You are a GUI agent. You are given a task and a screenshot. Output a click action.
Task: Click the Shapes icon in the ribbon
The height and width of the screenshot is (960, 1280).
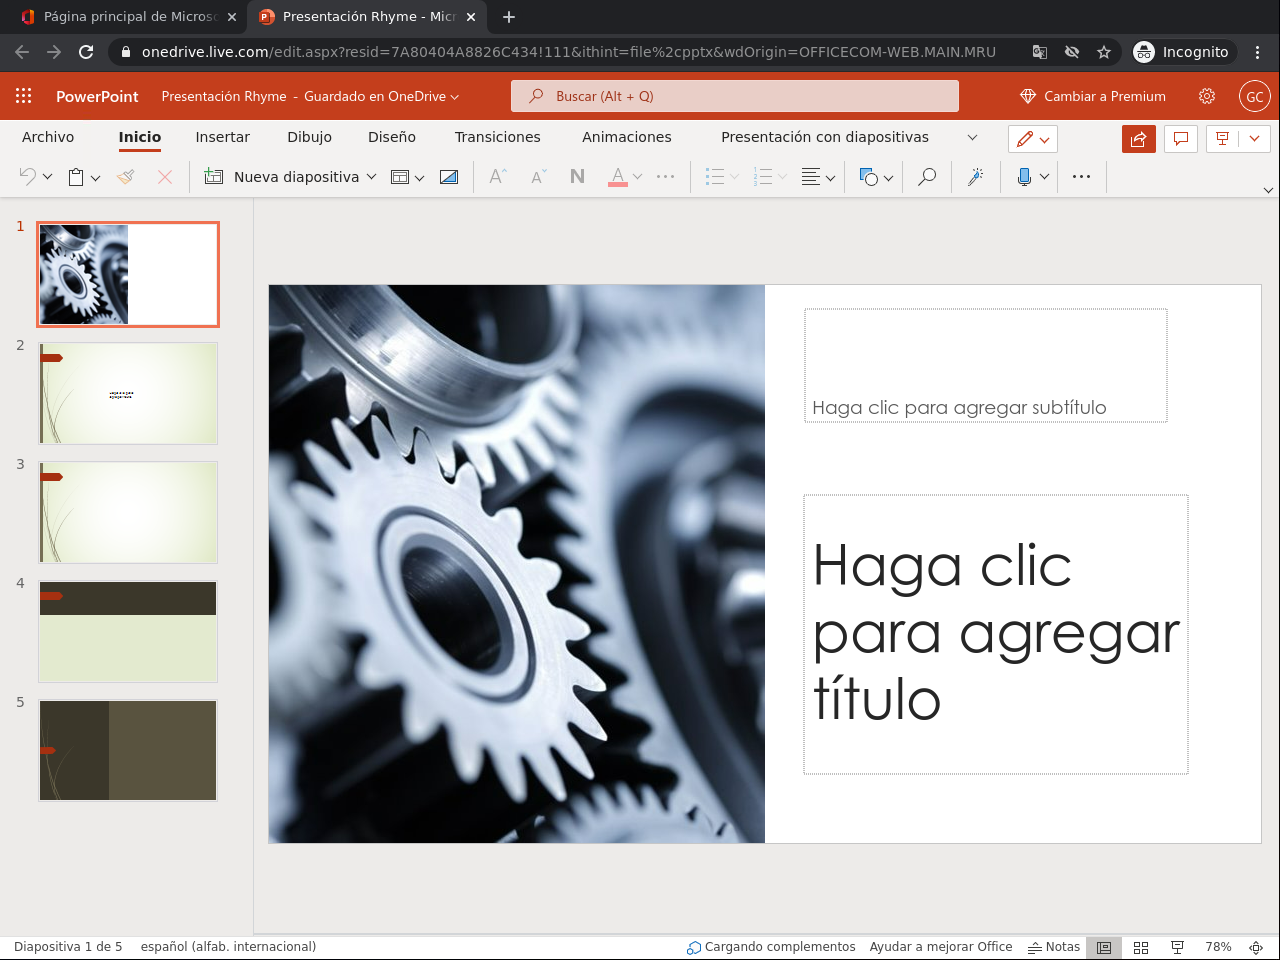[868, 177]
